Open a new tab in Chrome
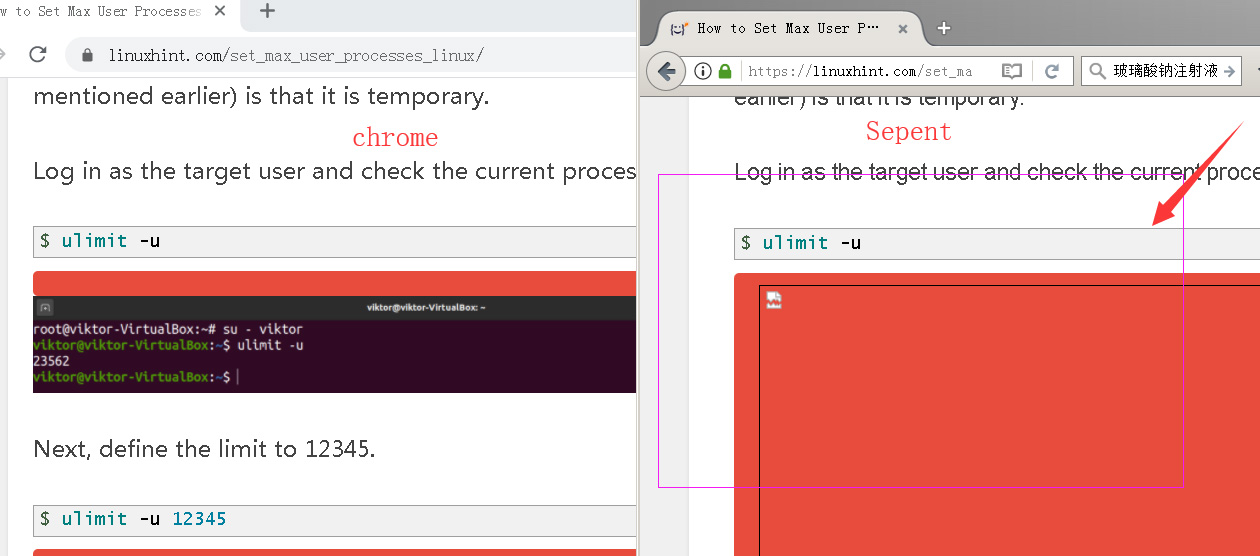This screenshot has width=1260, height=556. (267, 12)
